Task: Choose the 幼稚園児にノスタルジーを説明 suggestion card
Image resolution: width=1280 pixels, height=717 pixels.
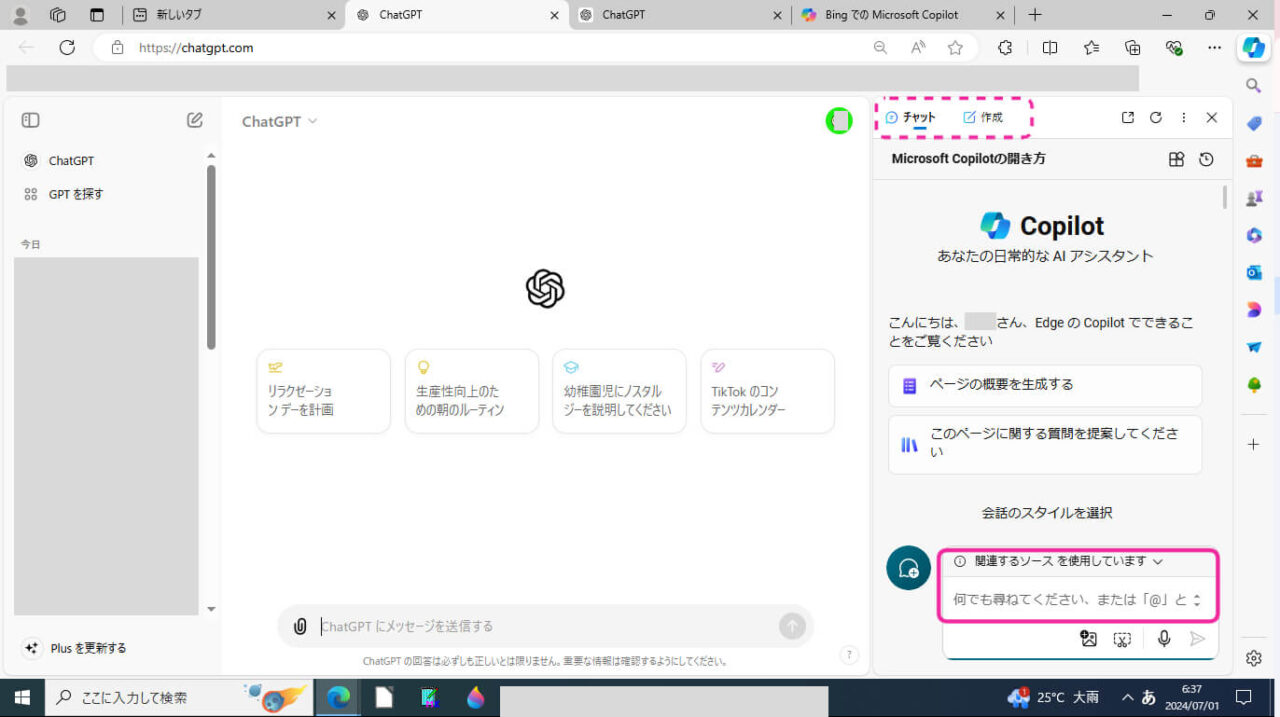Action: pyautogui.click(x=619, y=391)
